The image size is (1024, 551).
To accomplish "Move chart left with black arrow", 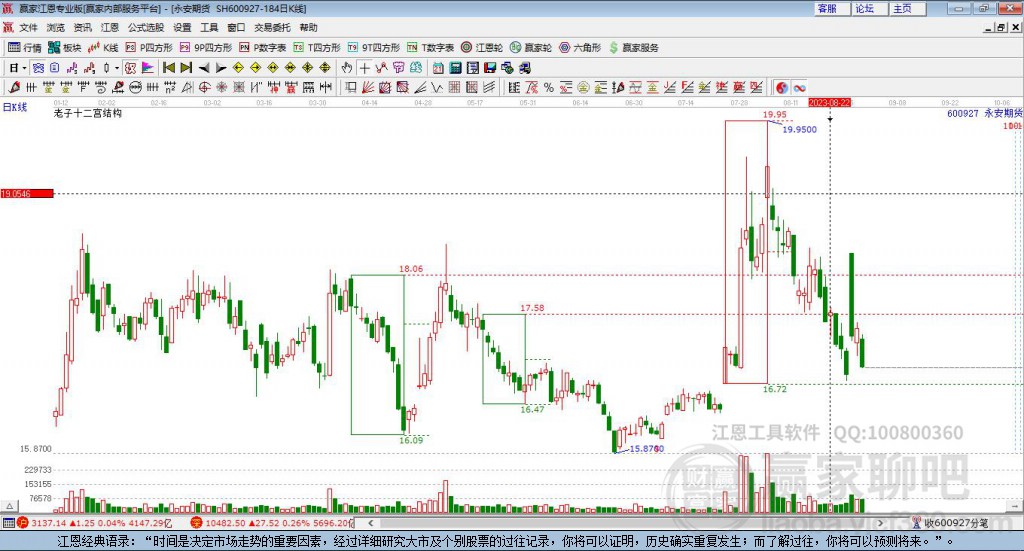I will 204,68.
